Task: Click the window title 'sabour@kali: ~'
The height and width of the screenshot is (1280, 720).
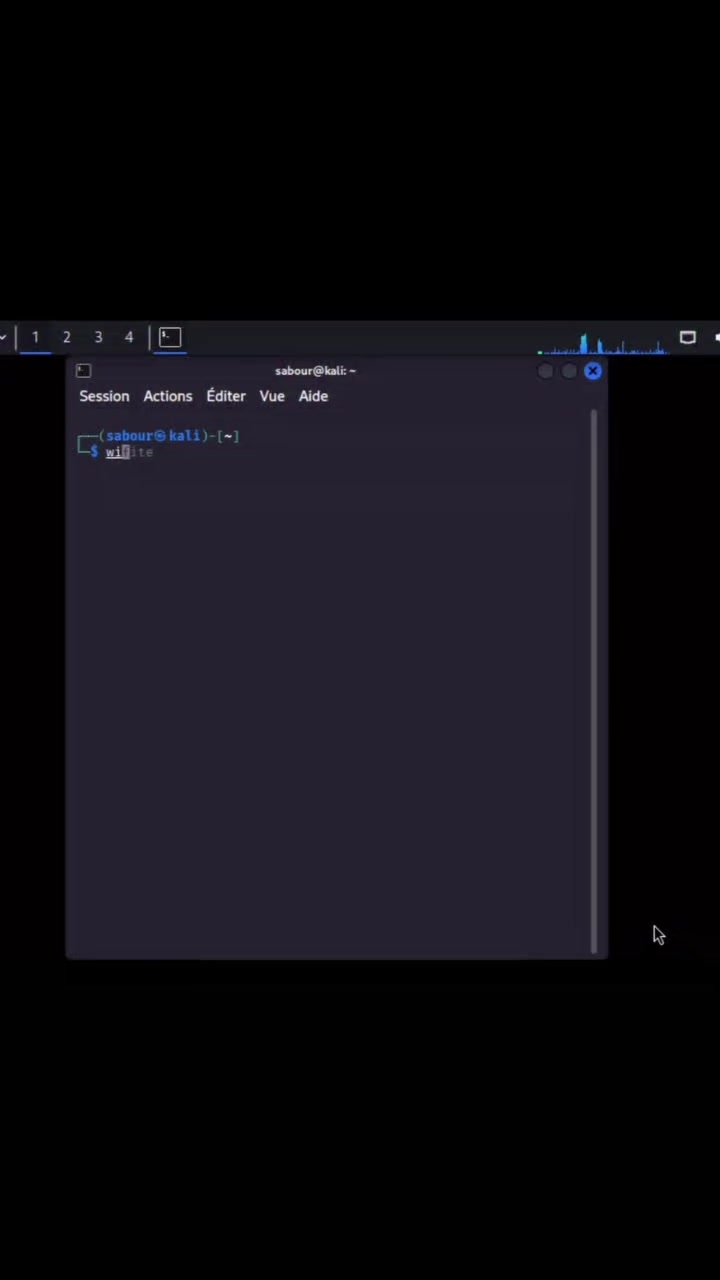Action: click(x=315, y=371)
